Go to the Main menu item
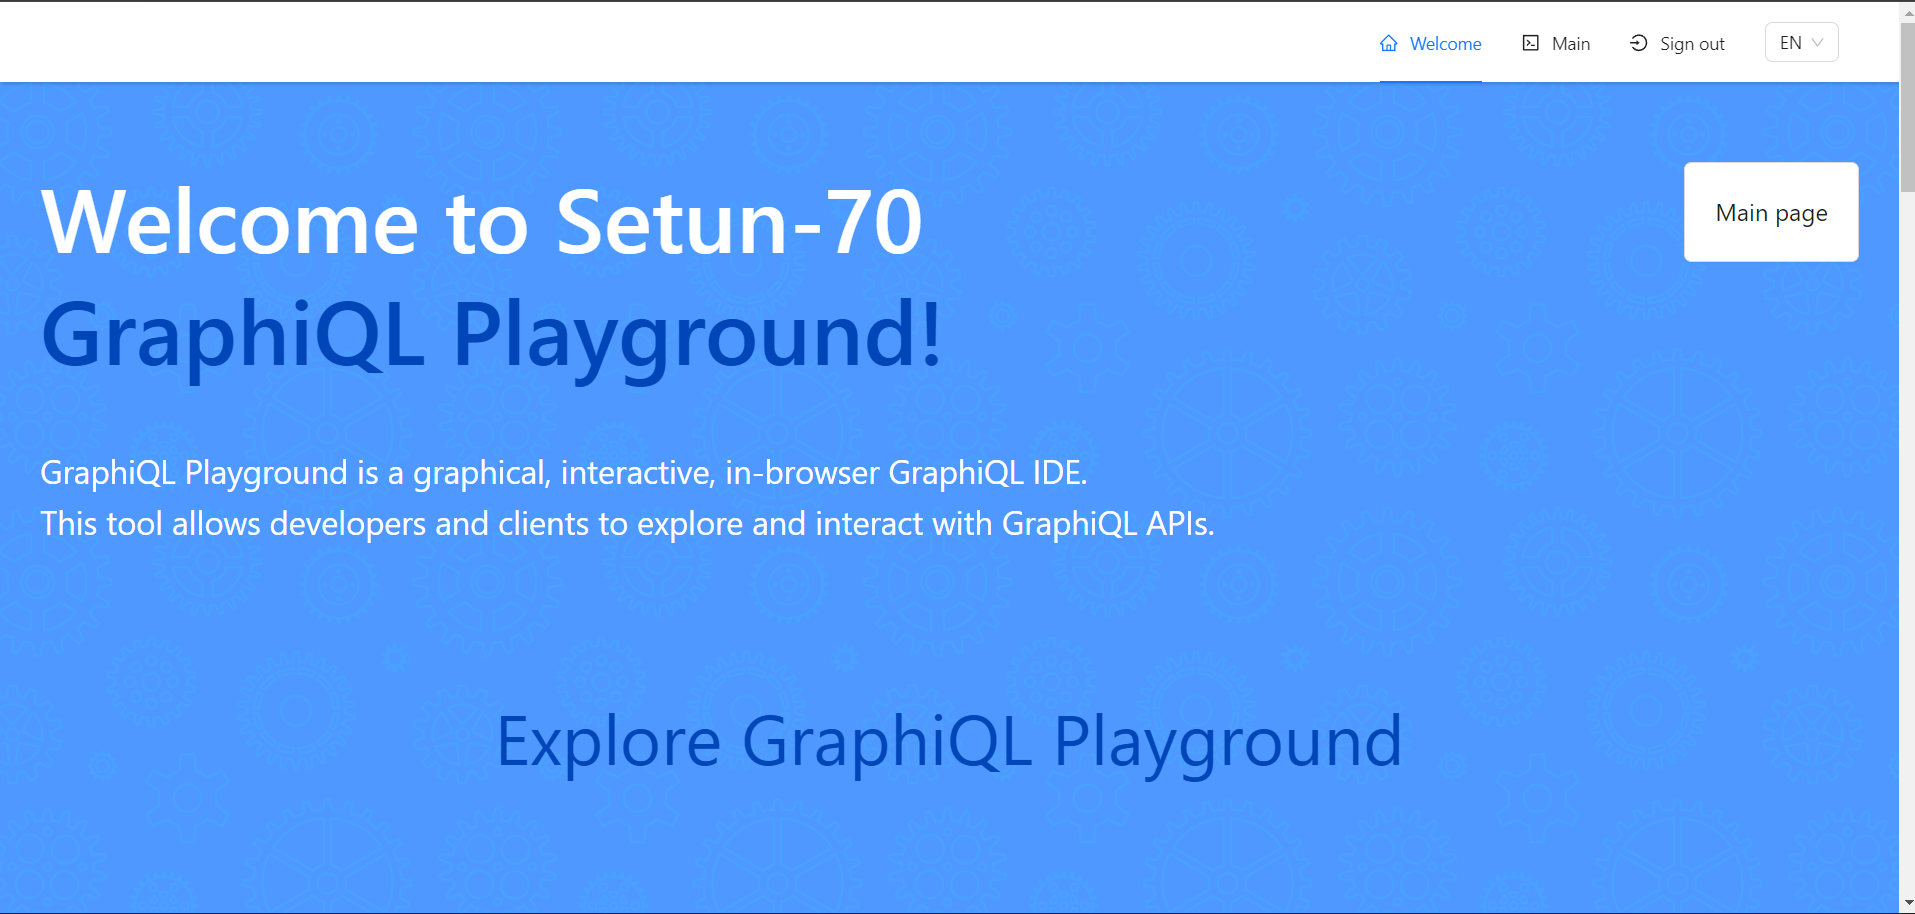This screenshot has height=914, width=1915. [1556, 43]
